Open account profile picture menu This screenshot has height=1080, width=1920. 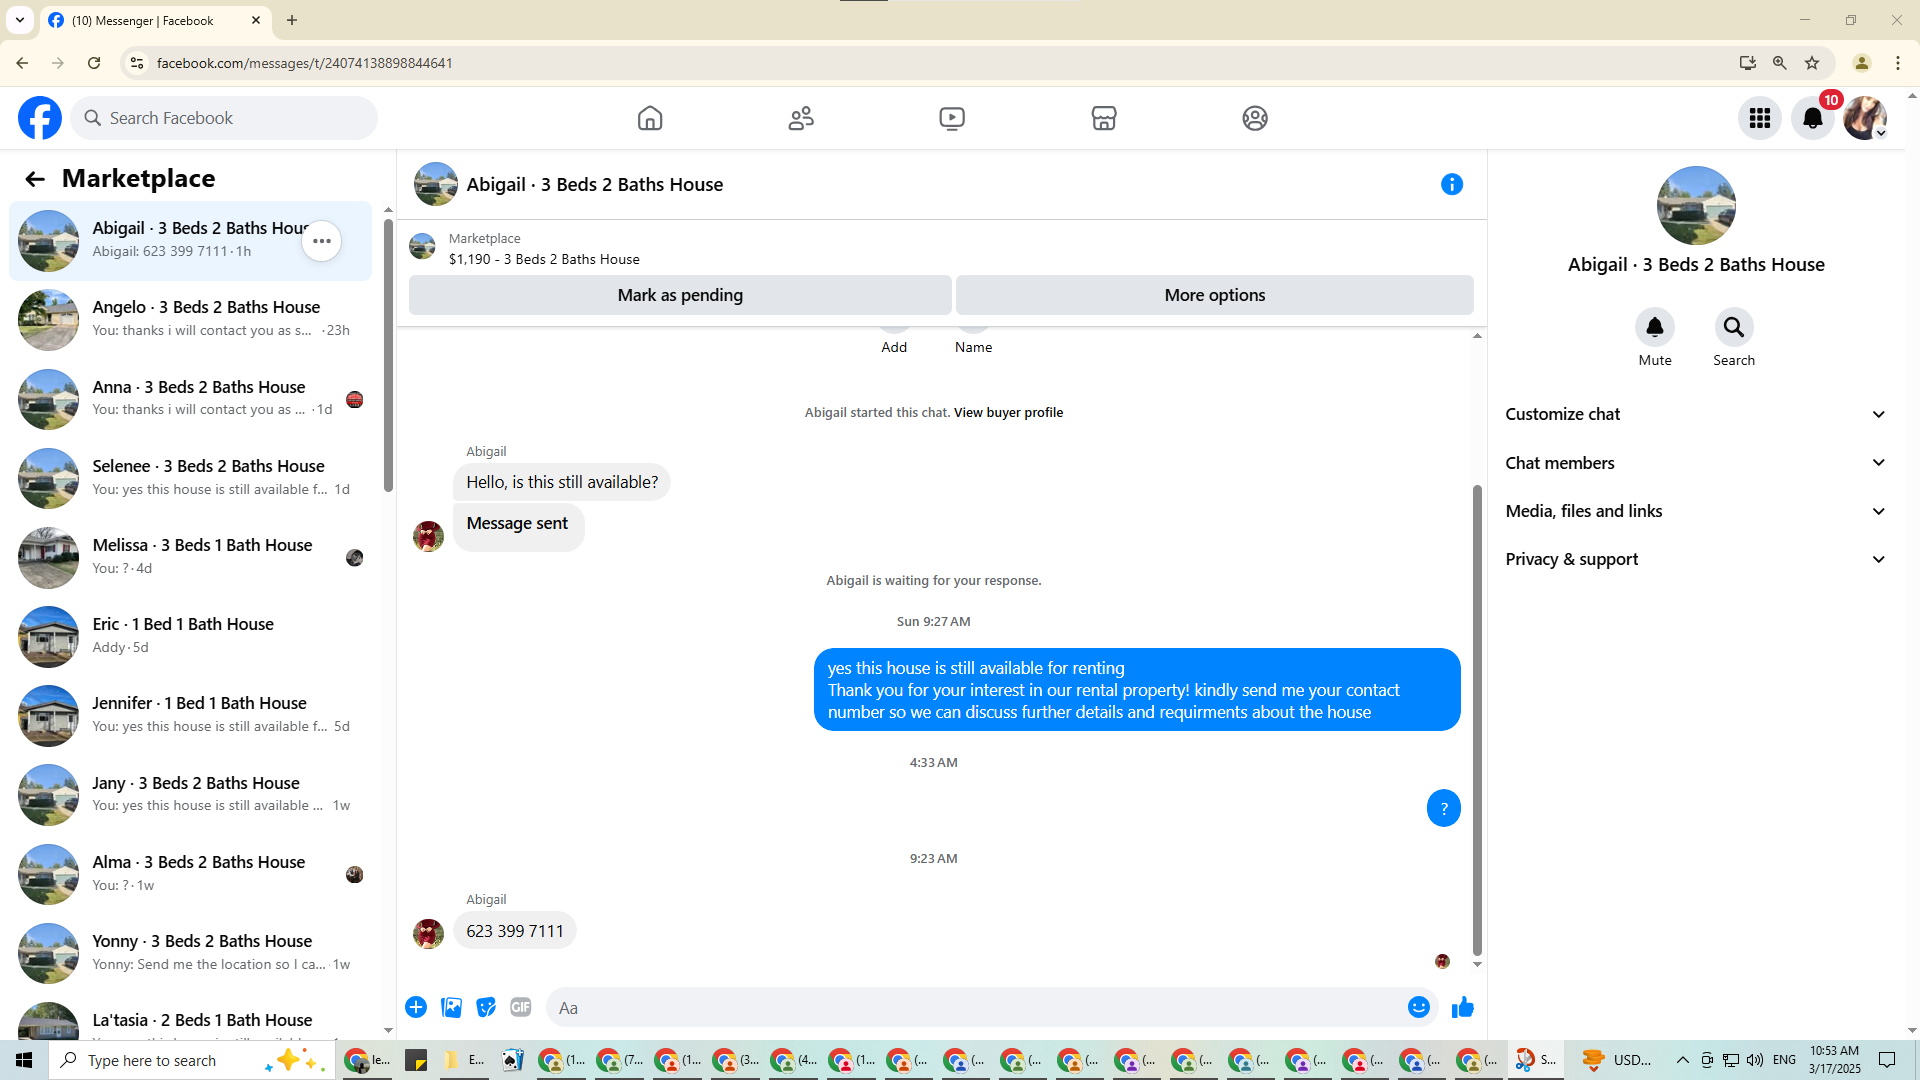tap(1865, 118)
